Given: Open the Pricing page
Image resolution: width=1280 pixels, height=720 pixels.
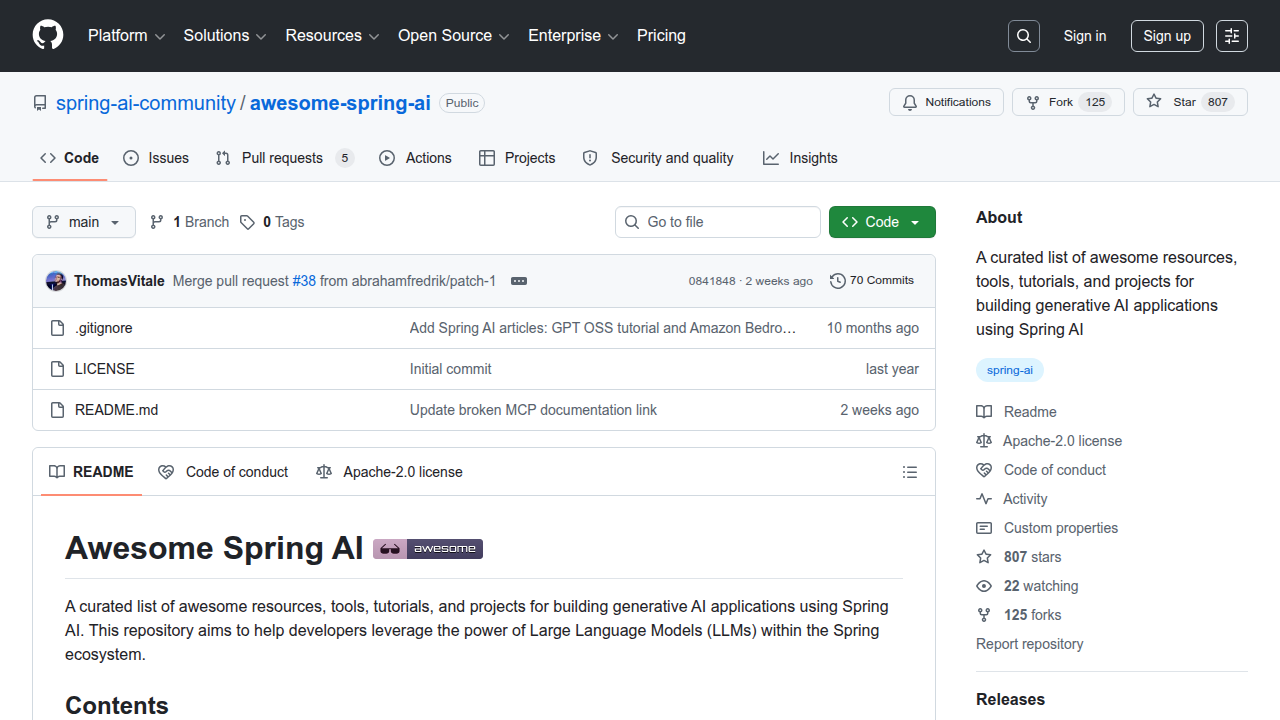Looking at the screenshot, I should coord(661,36).
